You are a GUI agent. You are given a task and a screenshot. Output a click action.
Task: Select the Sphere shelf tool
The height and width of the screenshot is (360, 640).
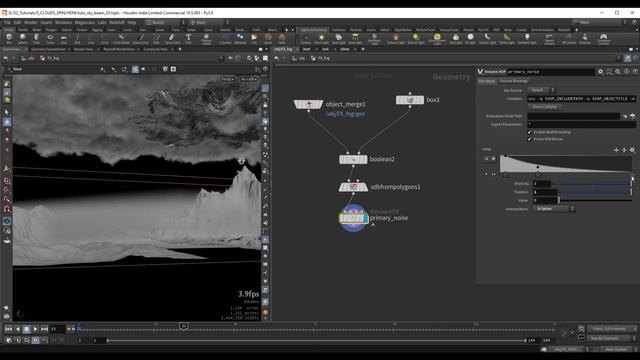22,38
